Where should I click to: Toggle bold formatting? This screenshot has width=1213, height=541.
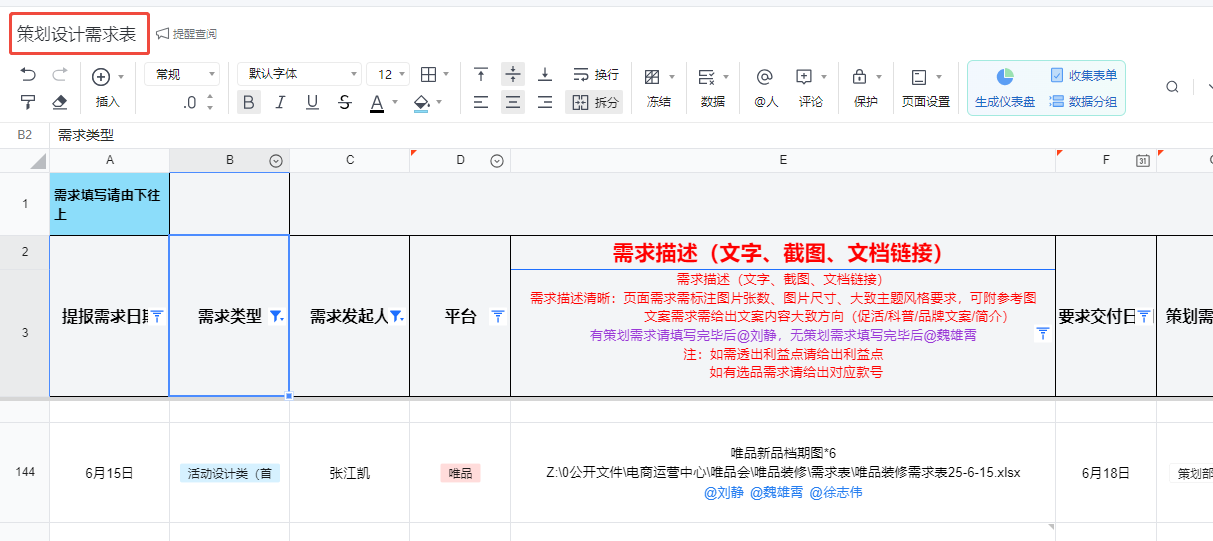point(249,102)
